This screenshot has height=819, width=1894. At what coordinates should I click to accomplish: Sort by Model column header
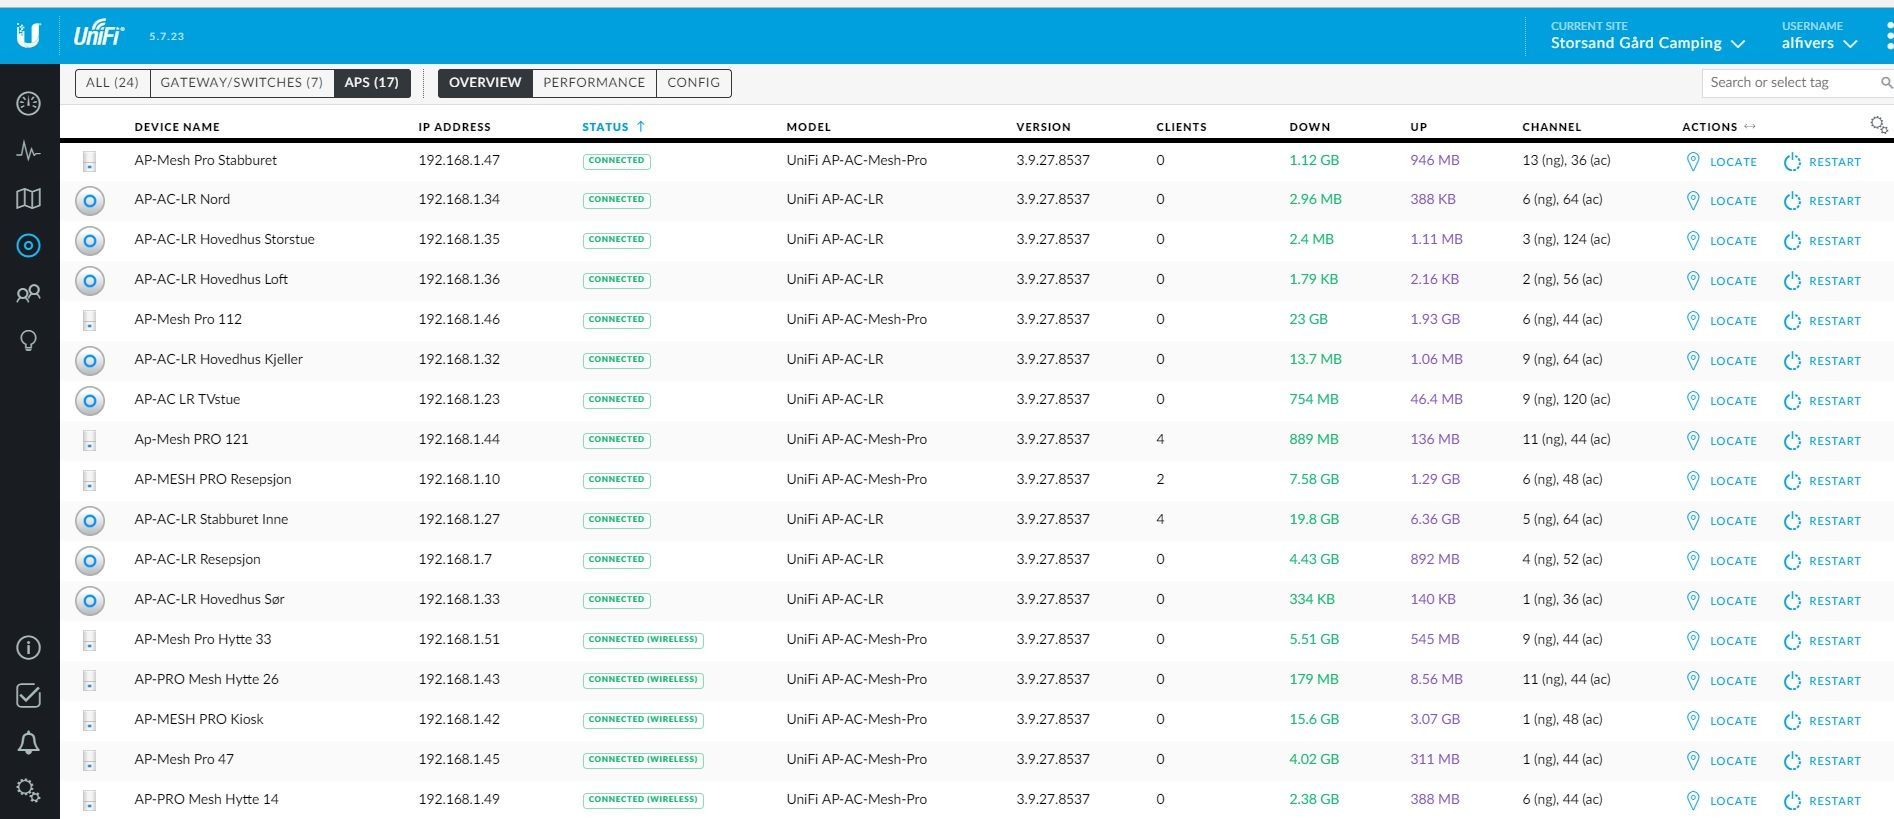click(808, 127)
